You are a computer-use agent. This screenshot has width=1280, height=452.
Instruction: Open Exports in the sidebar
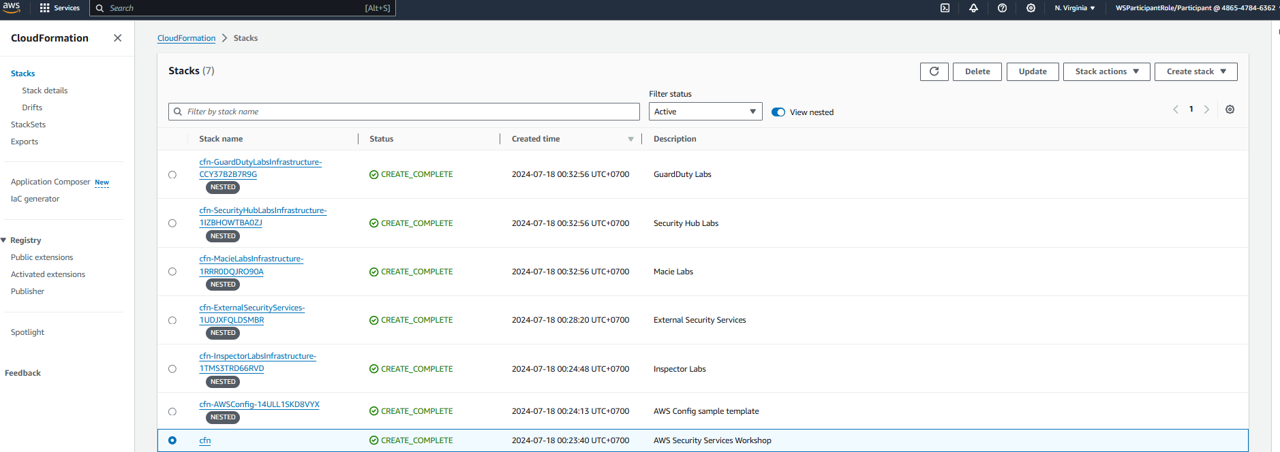point(24,141)
